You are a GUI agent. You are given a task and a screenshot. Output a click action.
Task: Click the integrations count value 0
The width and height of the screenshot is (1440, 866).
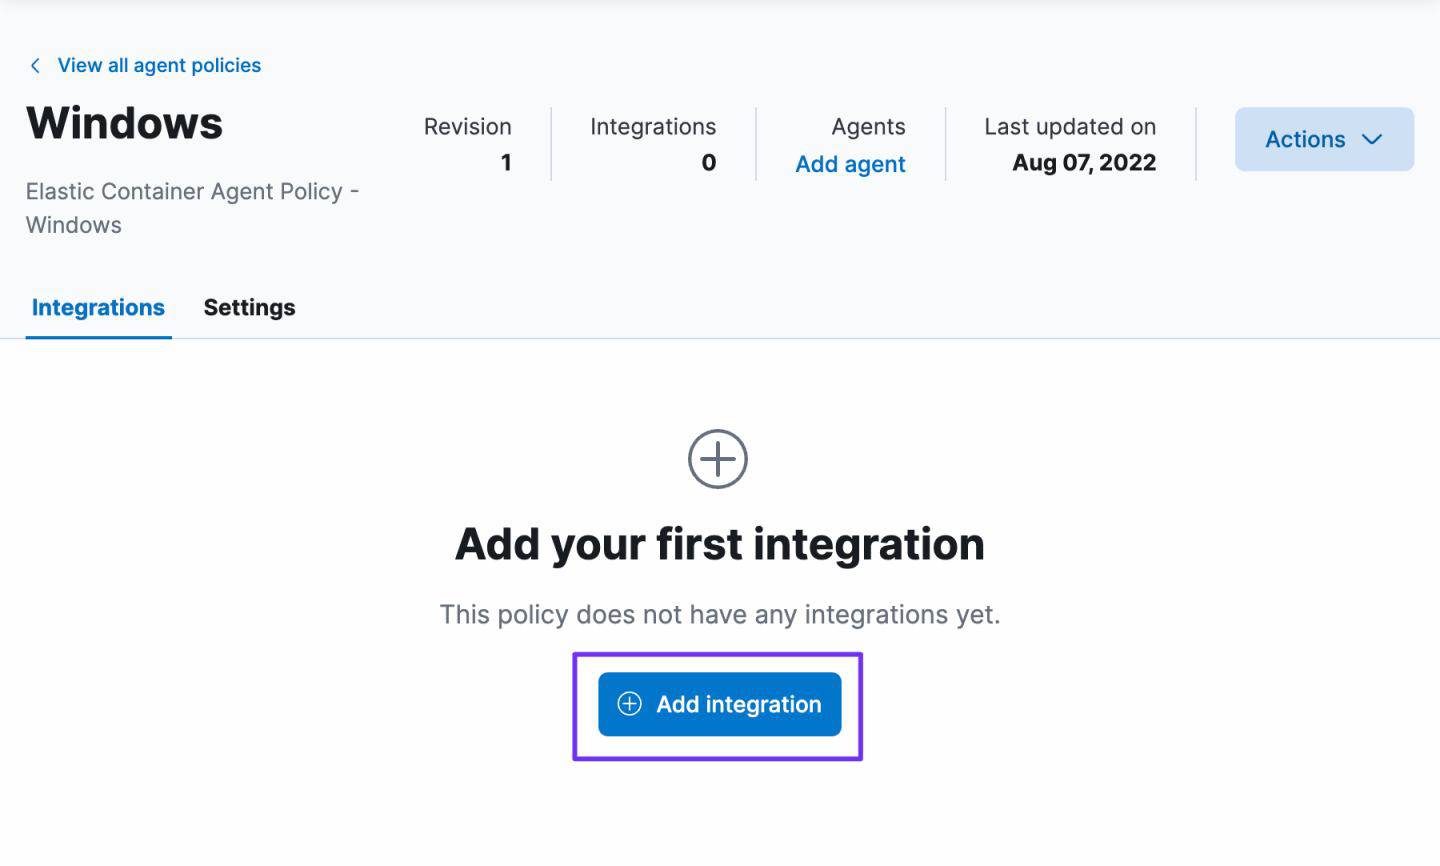click(x=708, y=163)
